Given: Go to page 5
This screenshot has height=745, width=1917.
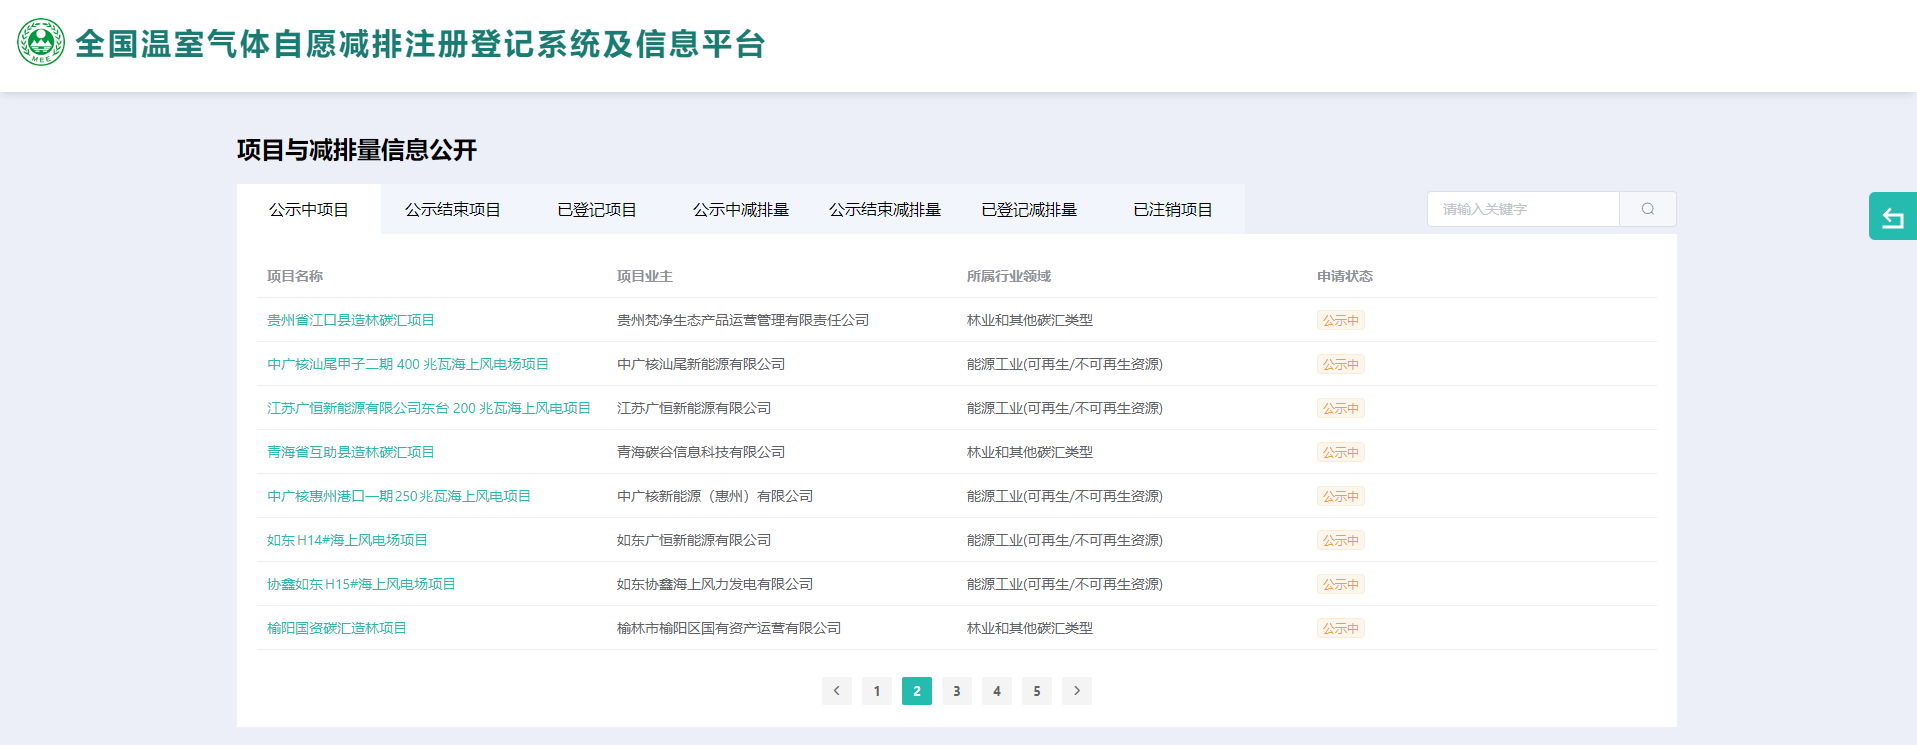Looking at the screenshot, I should pos(1037,691).
